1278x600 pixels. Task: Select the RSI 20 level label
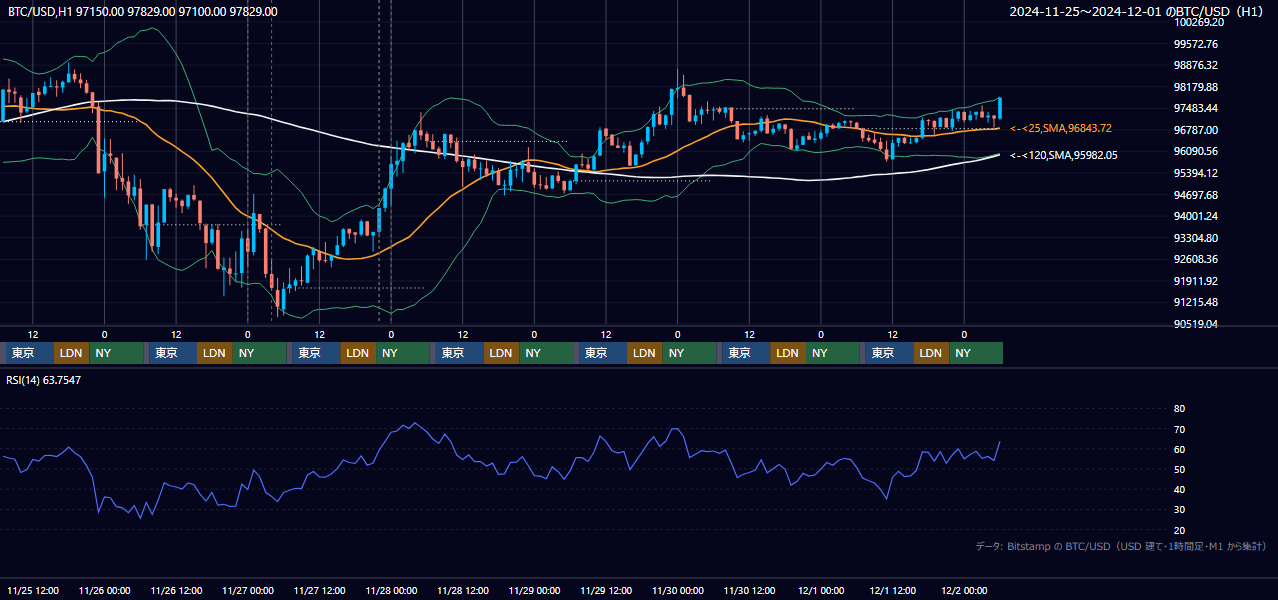(1179, 530)
